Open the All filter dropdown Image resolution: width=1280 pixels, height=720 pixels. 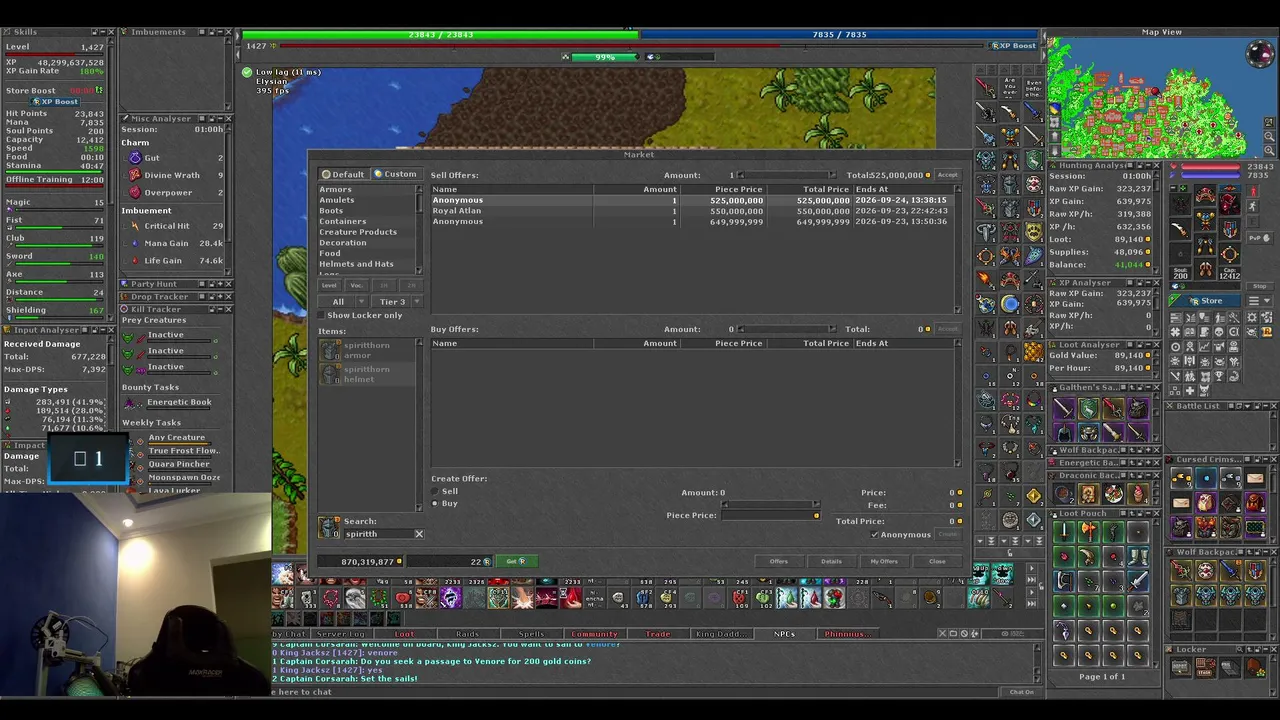coord(343,302)
